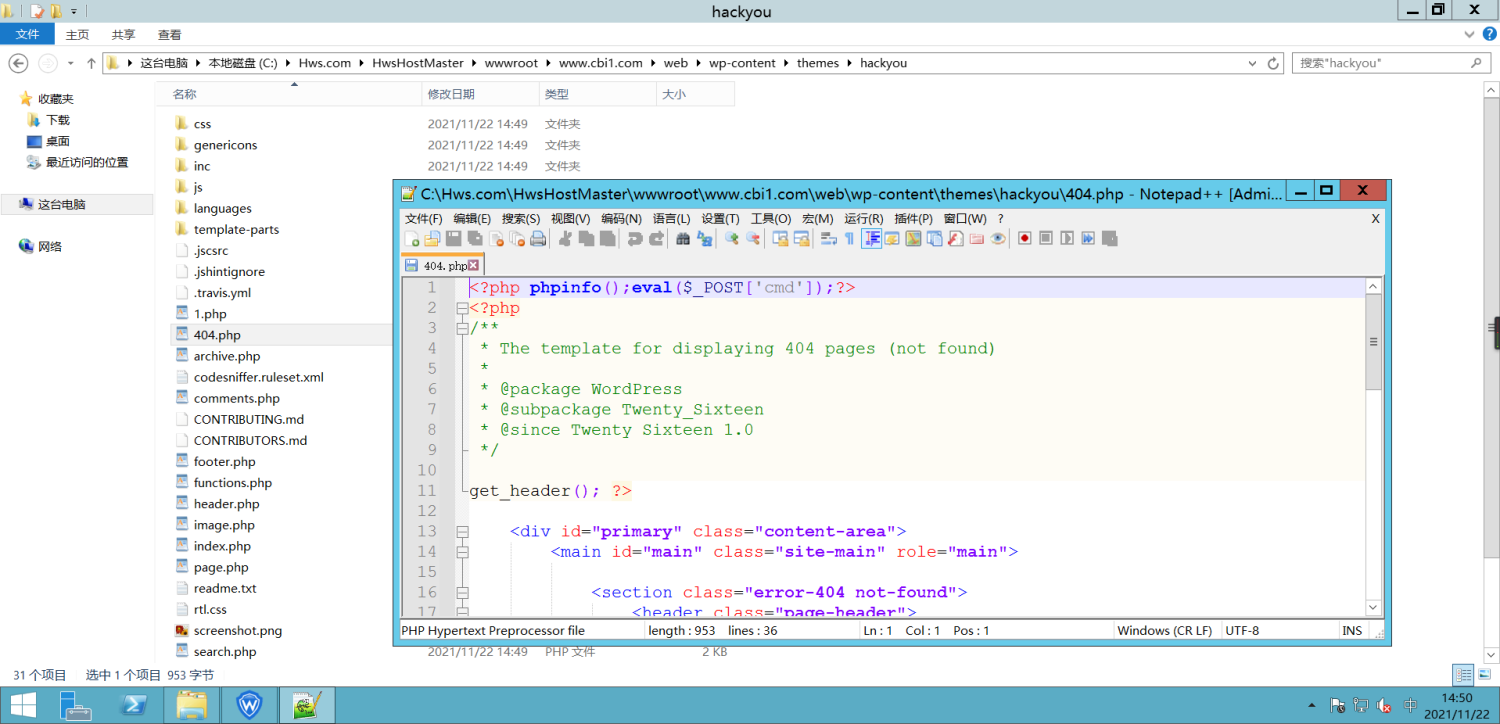
Task: Toggle the Indent Guide toolbar button
Action: [872, 238]
